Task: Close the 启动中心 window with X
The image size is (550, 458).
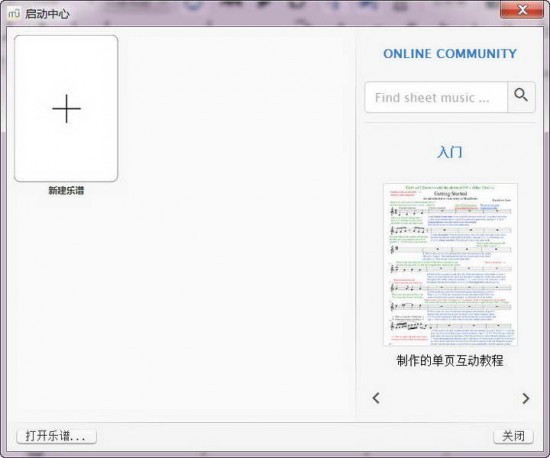Action: point(522,9)
